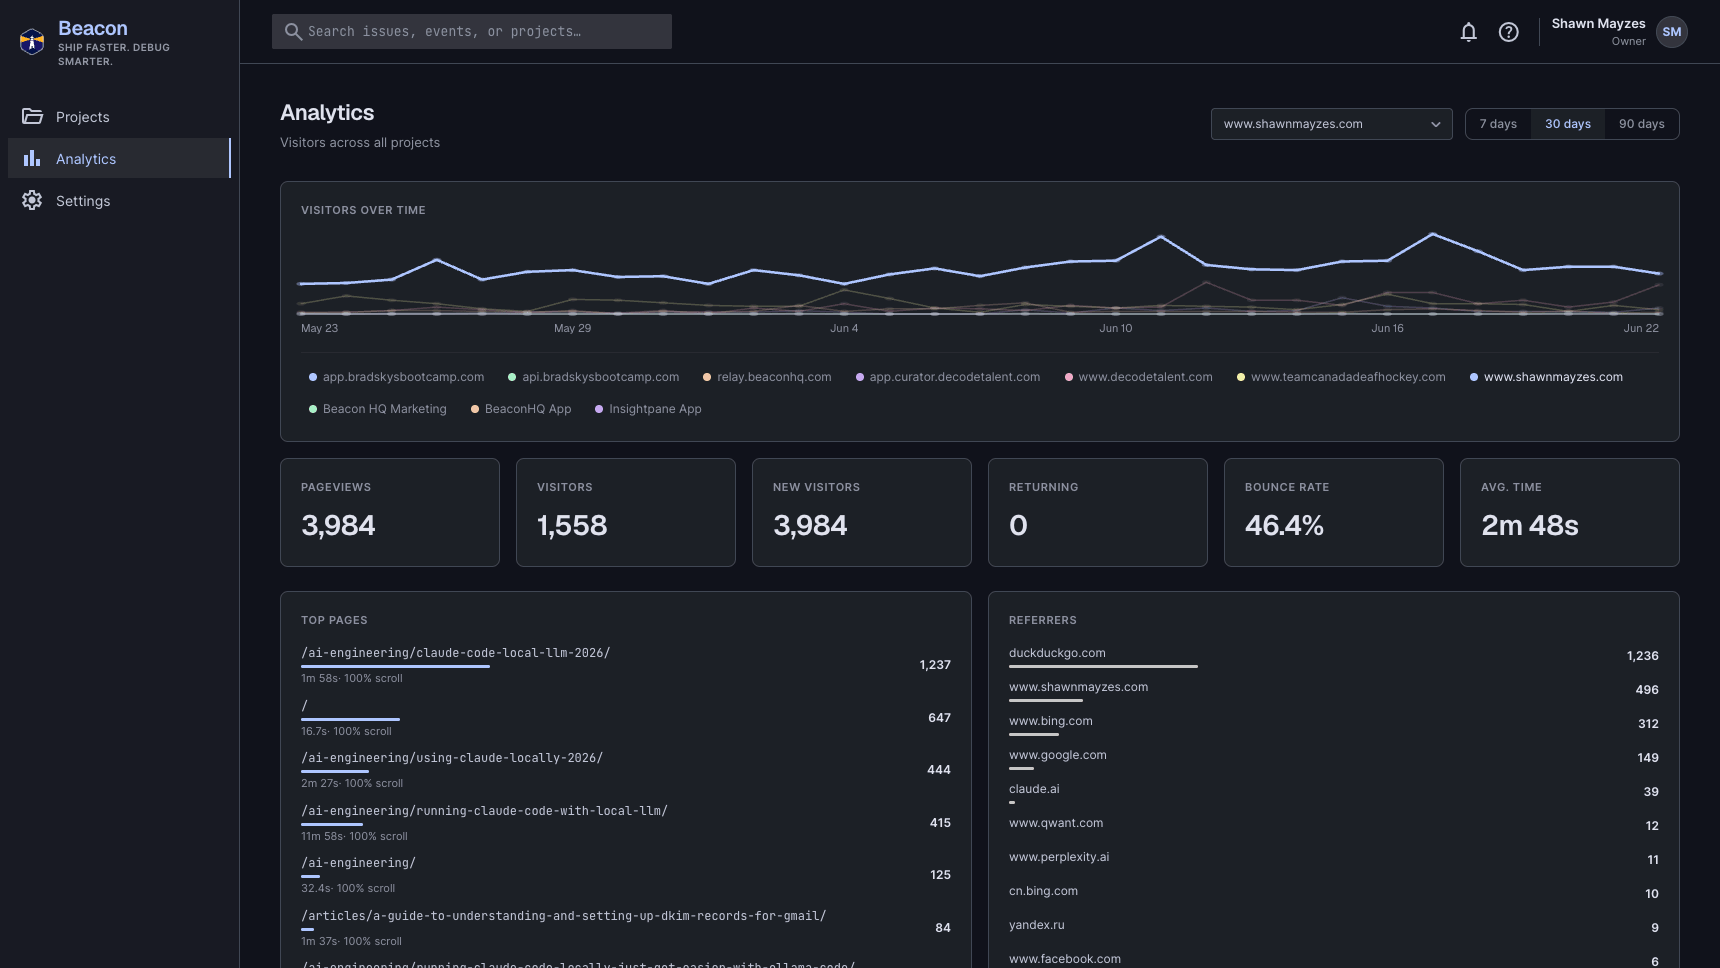Toggle www.shawnmayzes.com legend series

pos(1546,377)
